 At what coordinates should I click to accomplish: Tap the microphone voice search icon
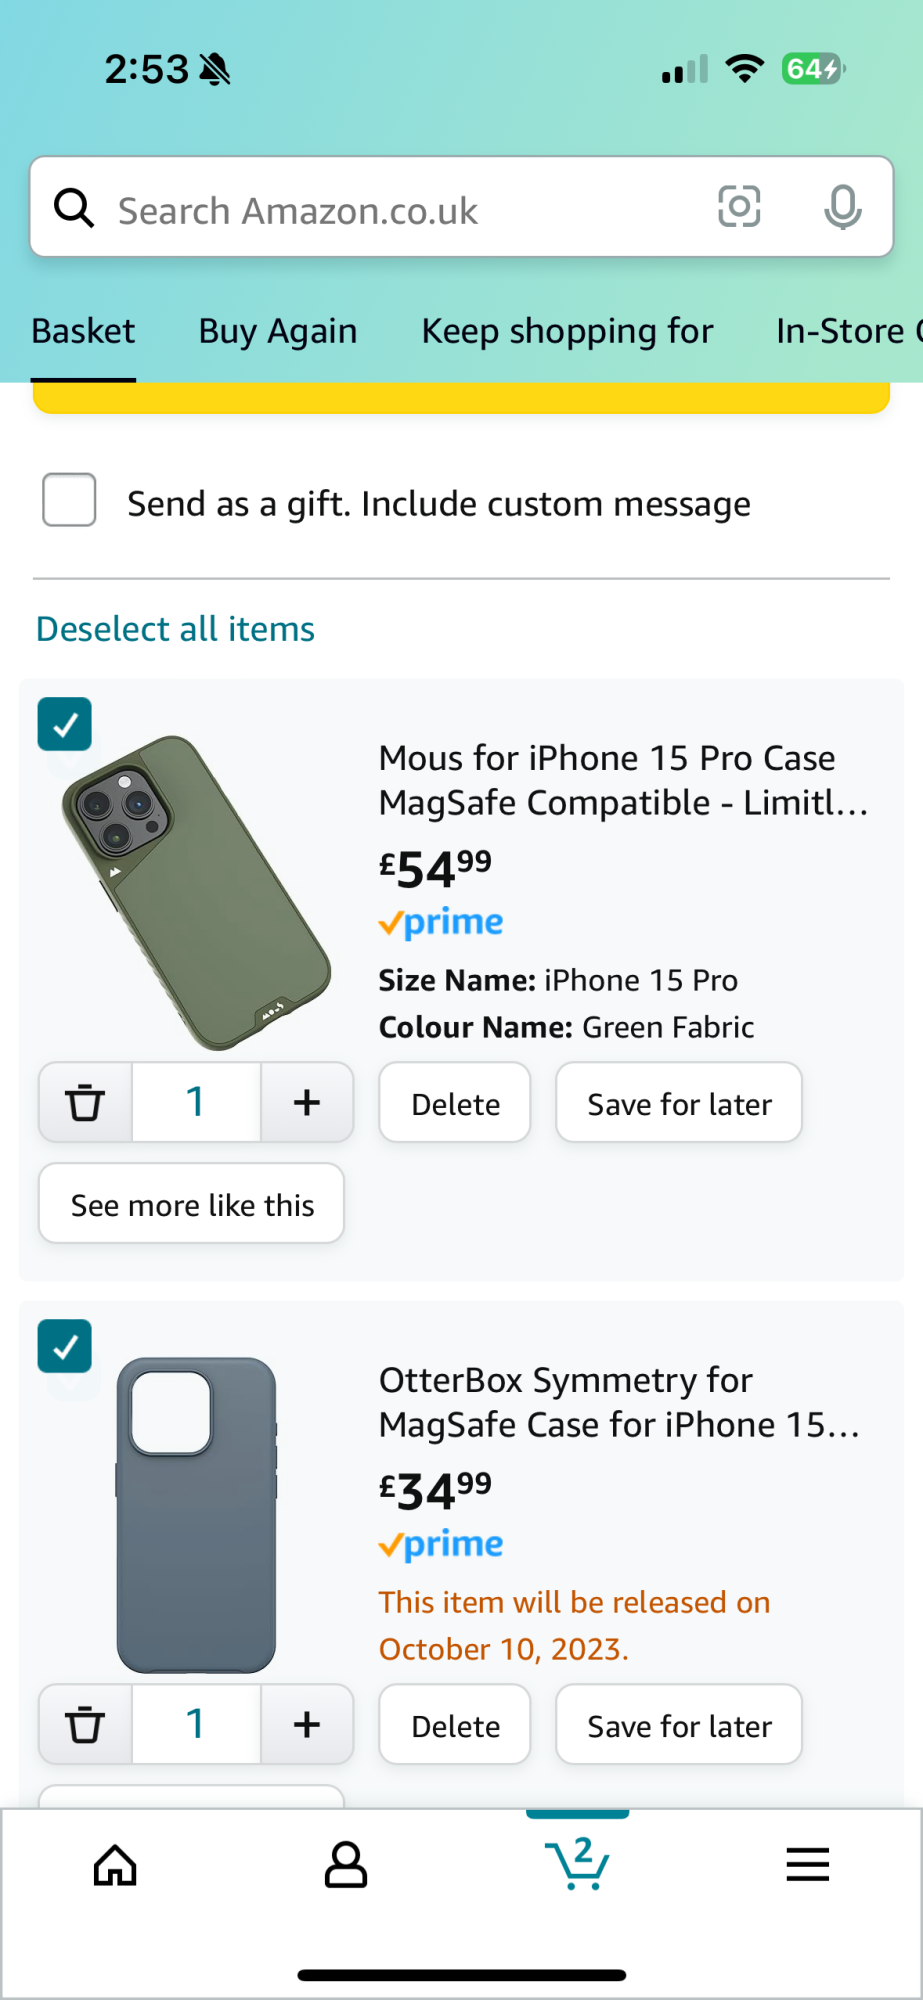[x=842, y=207]
